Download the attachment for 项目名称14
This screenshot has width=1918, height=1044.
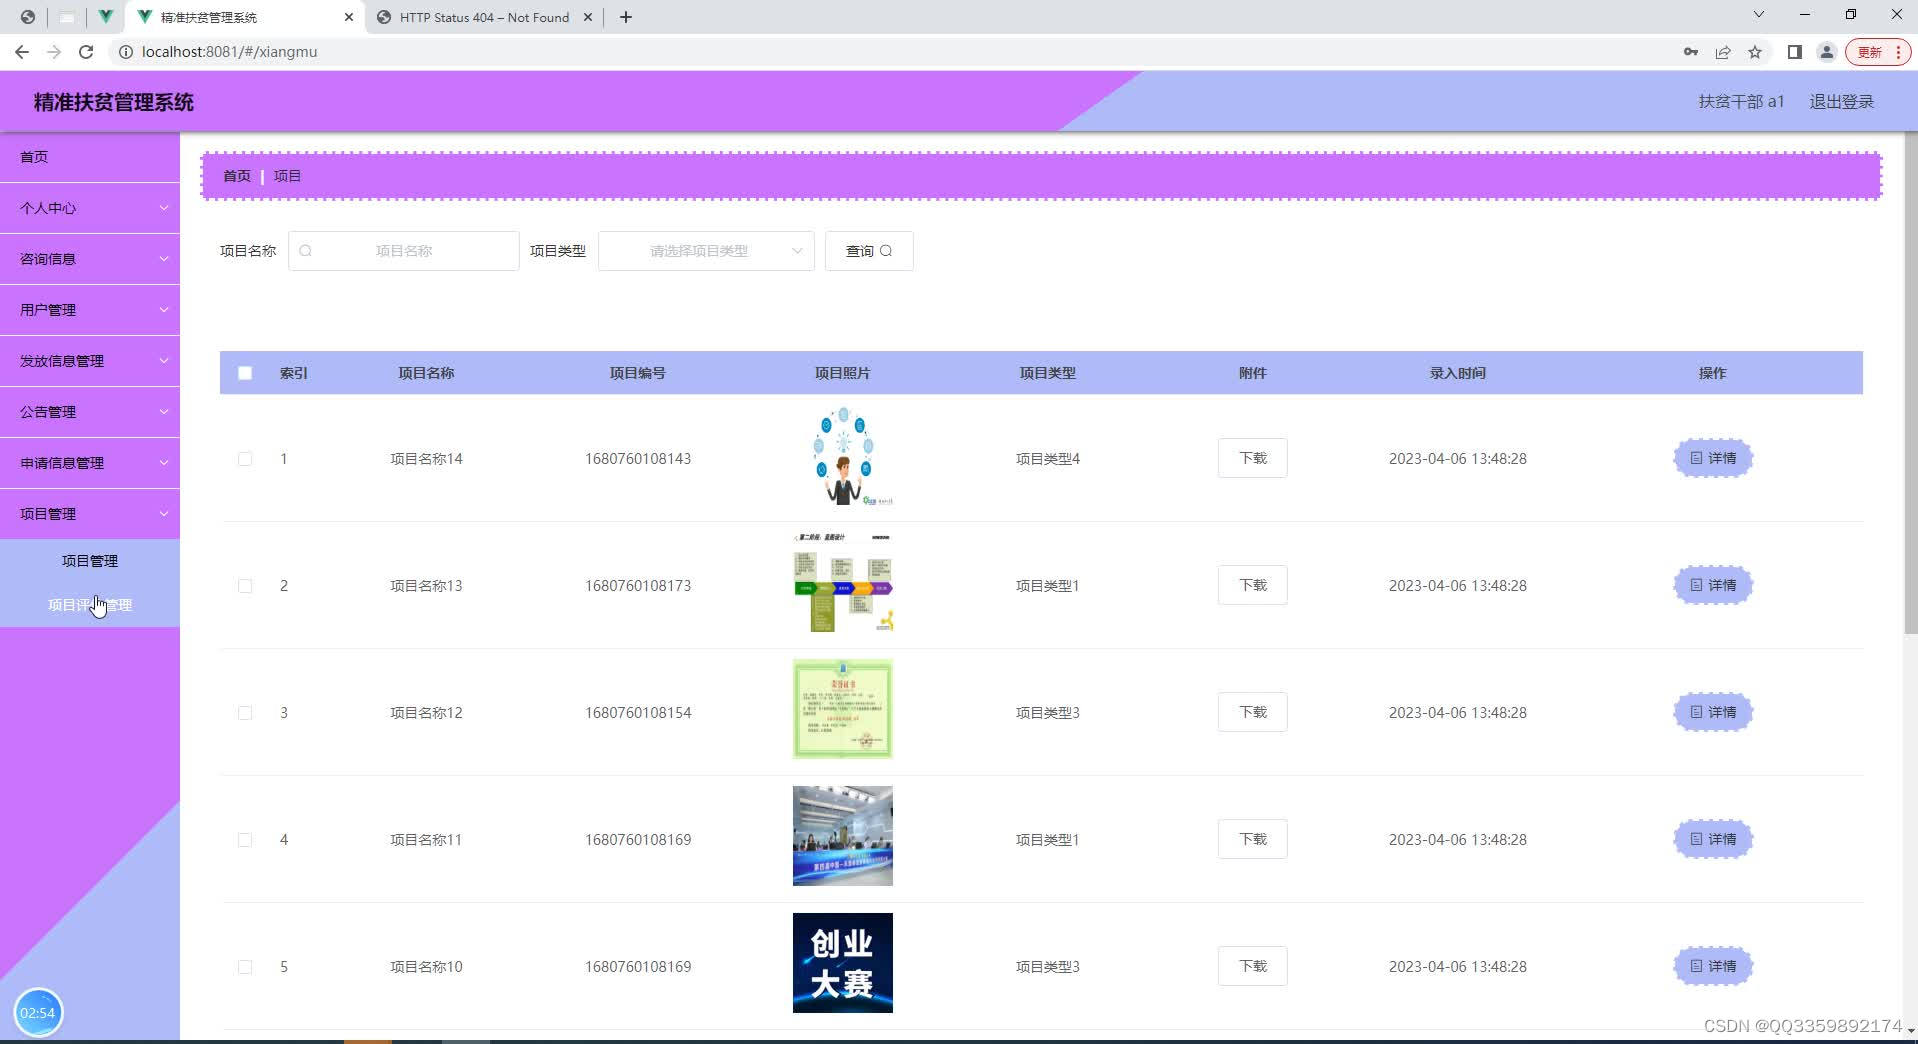pos(1252,458)
